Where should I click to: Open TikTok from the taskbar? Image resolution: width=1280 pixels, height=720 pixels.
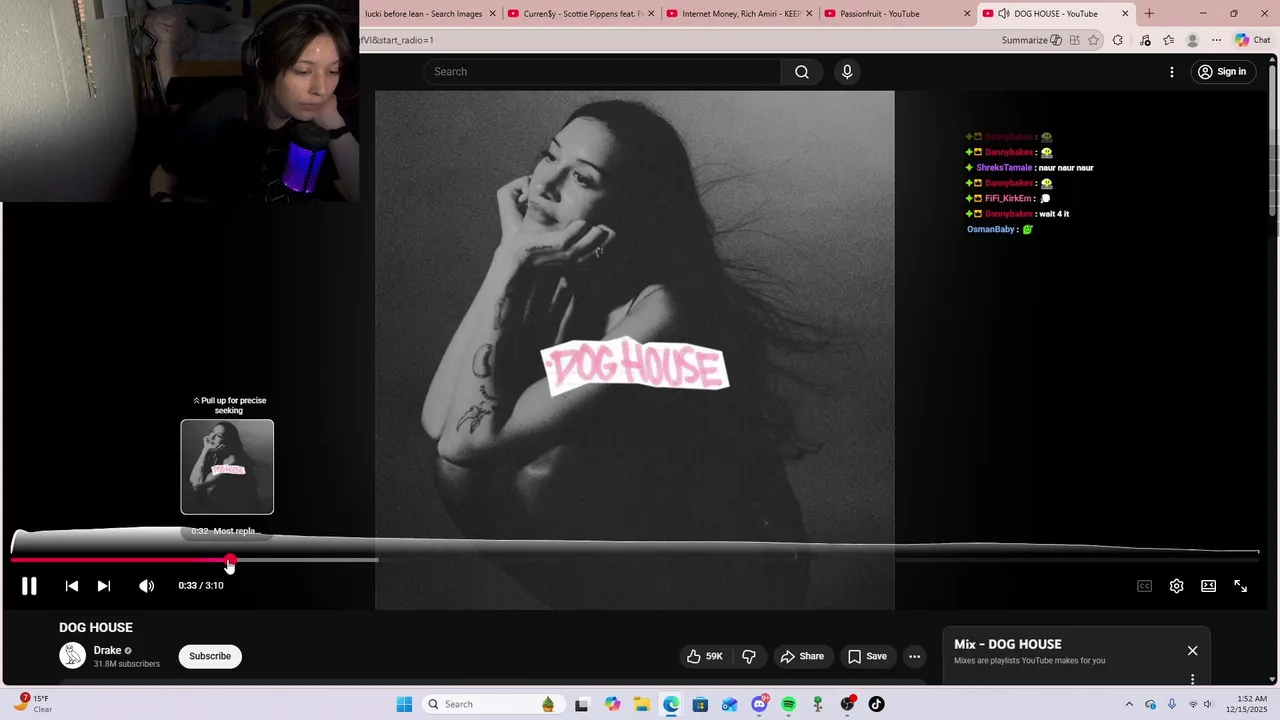point(877,704)
